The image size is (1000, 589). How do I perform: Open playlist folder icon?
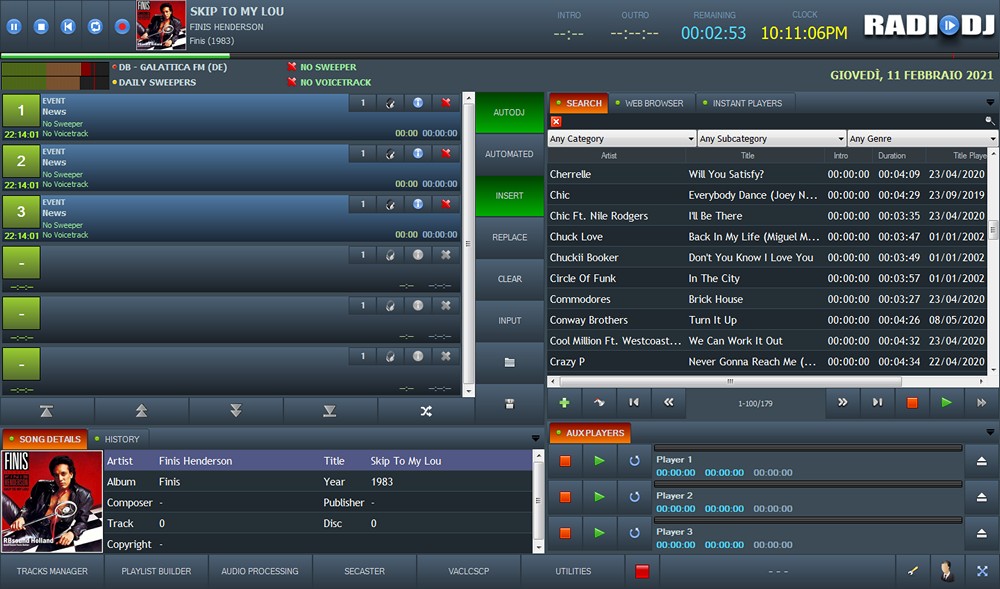click(x=509, y=362)
